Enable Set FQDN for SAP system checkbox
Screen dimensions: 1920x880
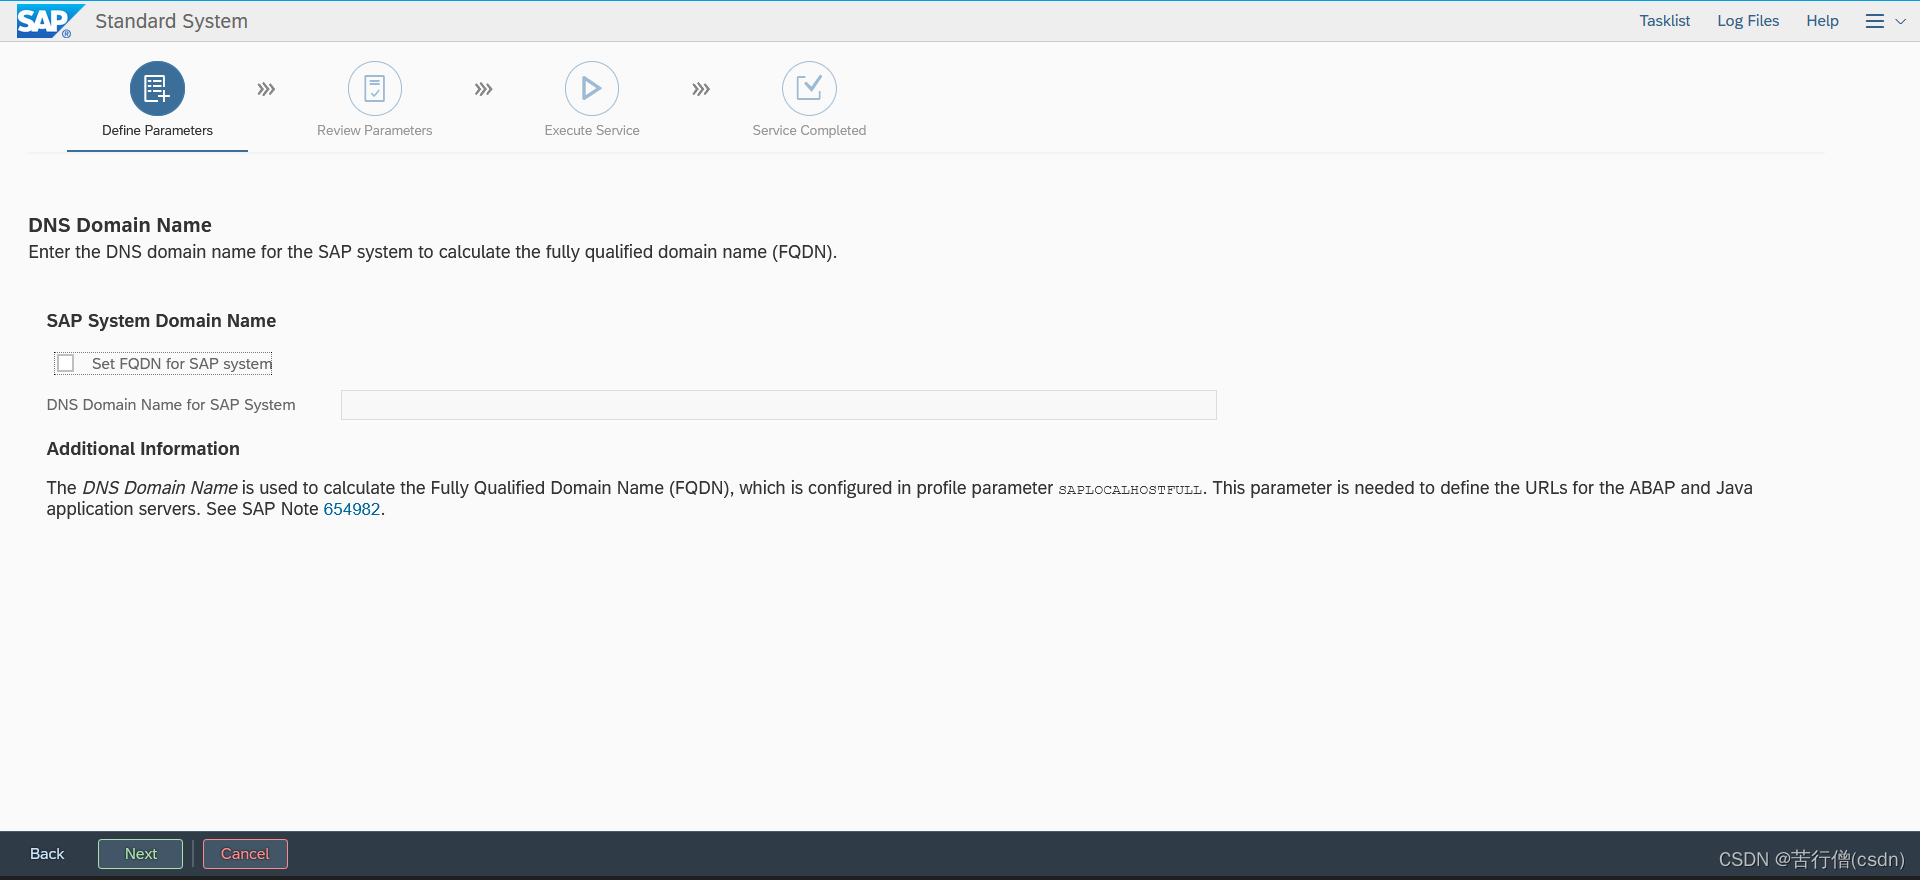66,363
